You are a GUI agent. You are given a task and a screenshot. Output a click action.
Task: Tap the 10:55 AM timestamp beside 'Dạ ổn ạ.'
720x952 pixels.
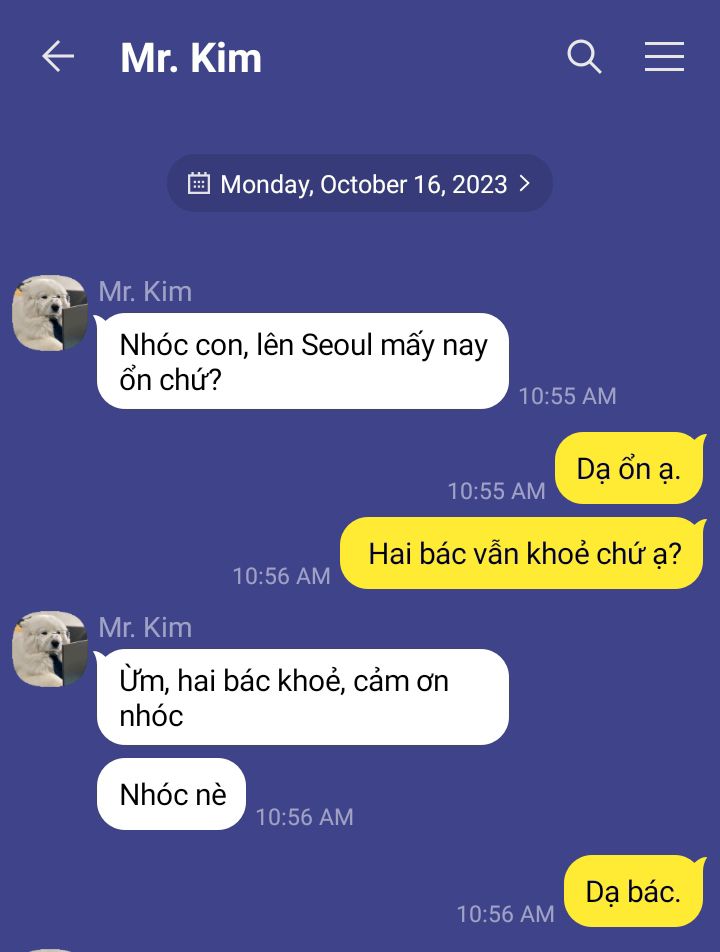point(497,491)
